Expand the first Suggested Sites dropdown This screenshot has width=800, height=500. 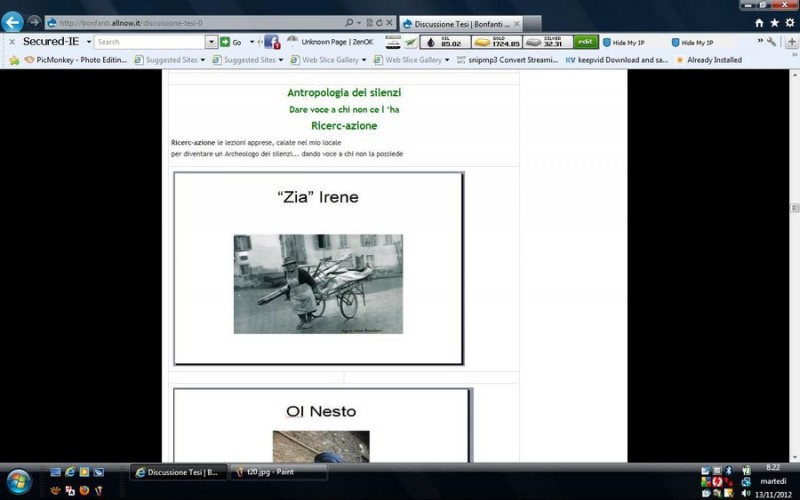[x=202, y=60]
